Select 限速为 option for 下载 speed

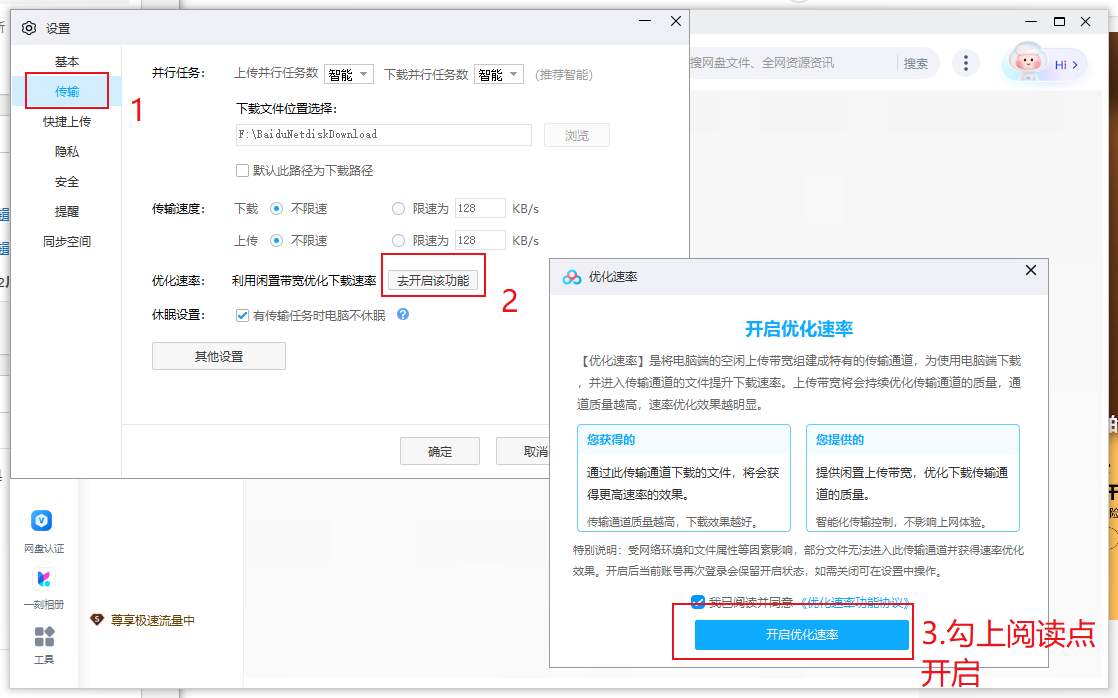399,209
